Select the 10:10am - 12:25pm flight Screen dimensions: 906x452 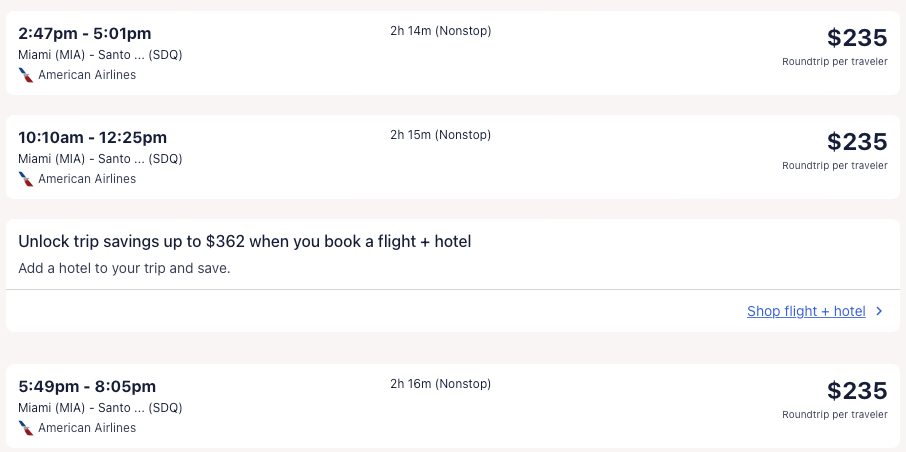[x=92, y=137]
